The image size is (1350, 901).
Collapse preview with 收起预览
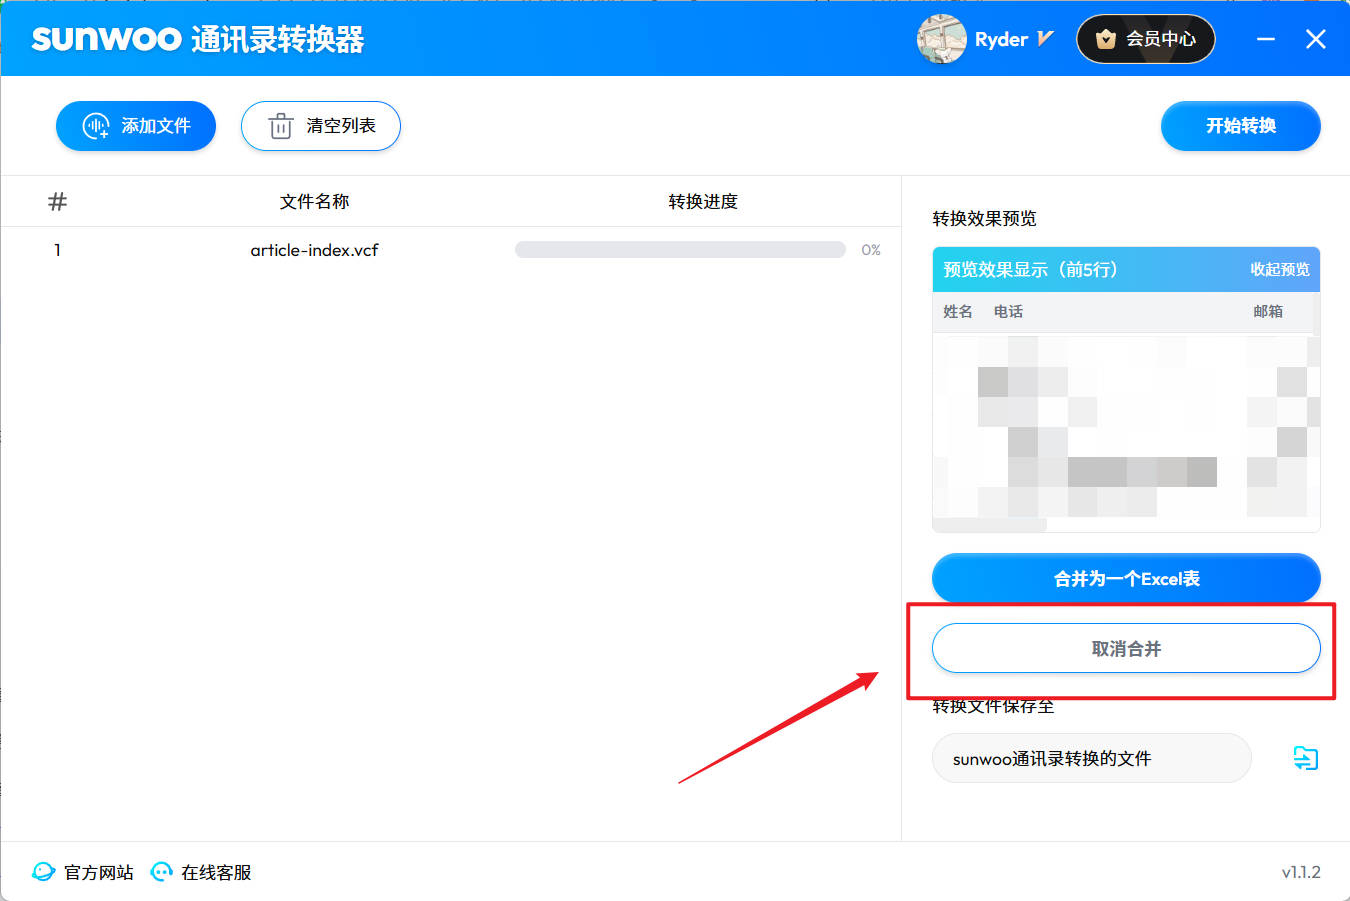(1279, 270)
